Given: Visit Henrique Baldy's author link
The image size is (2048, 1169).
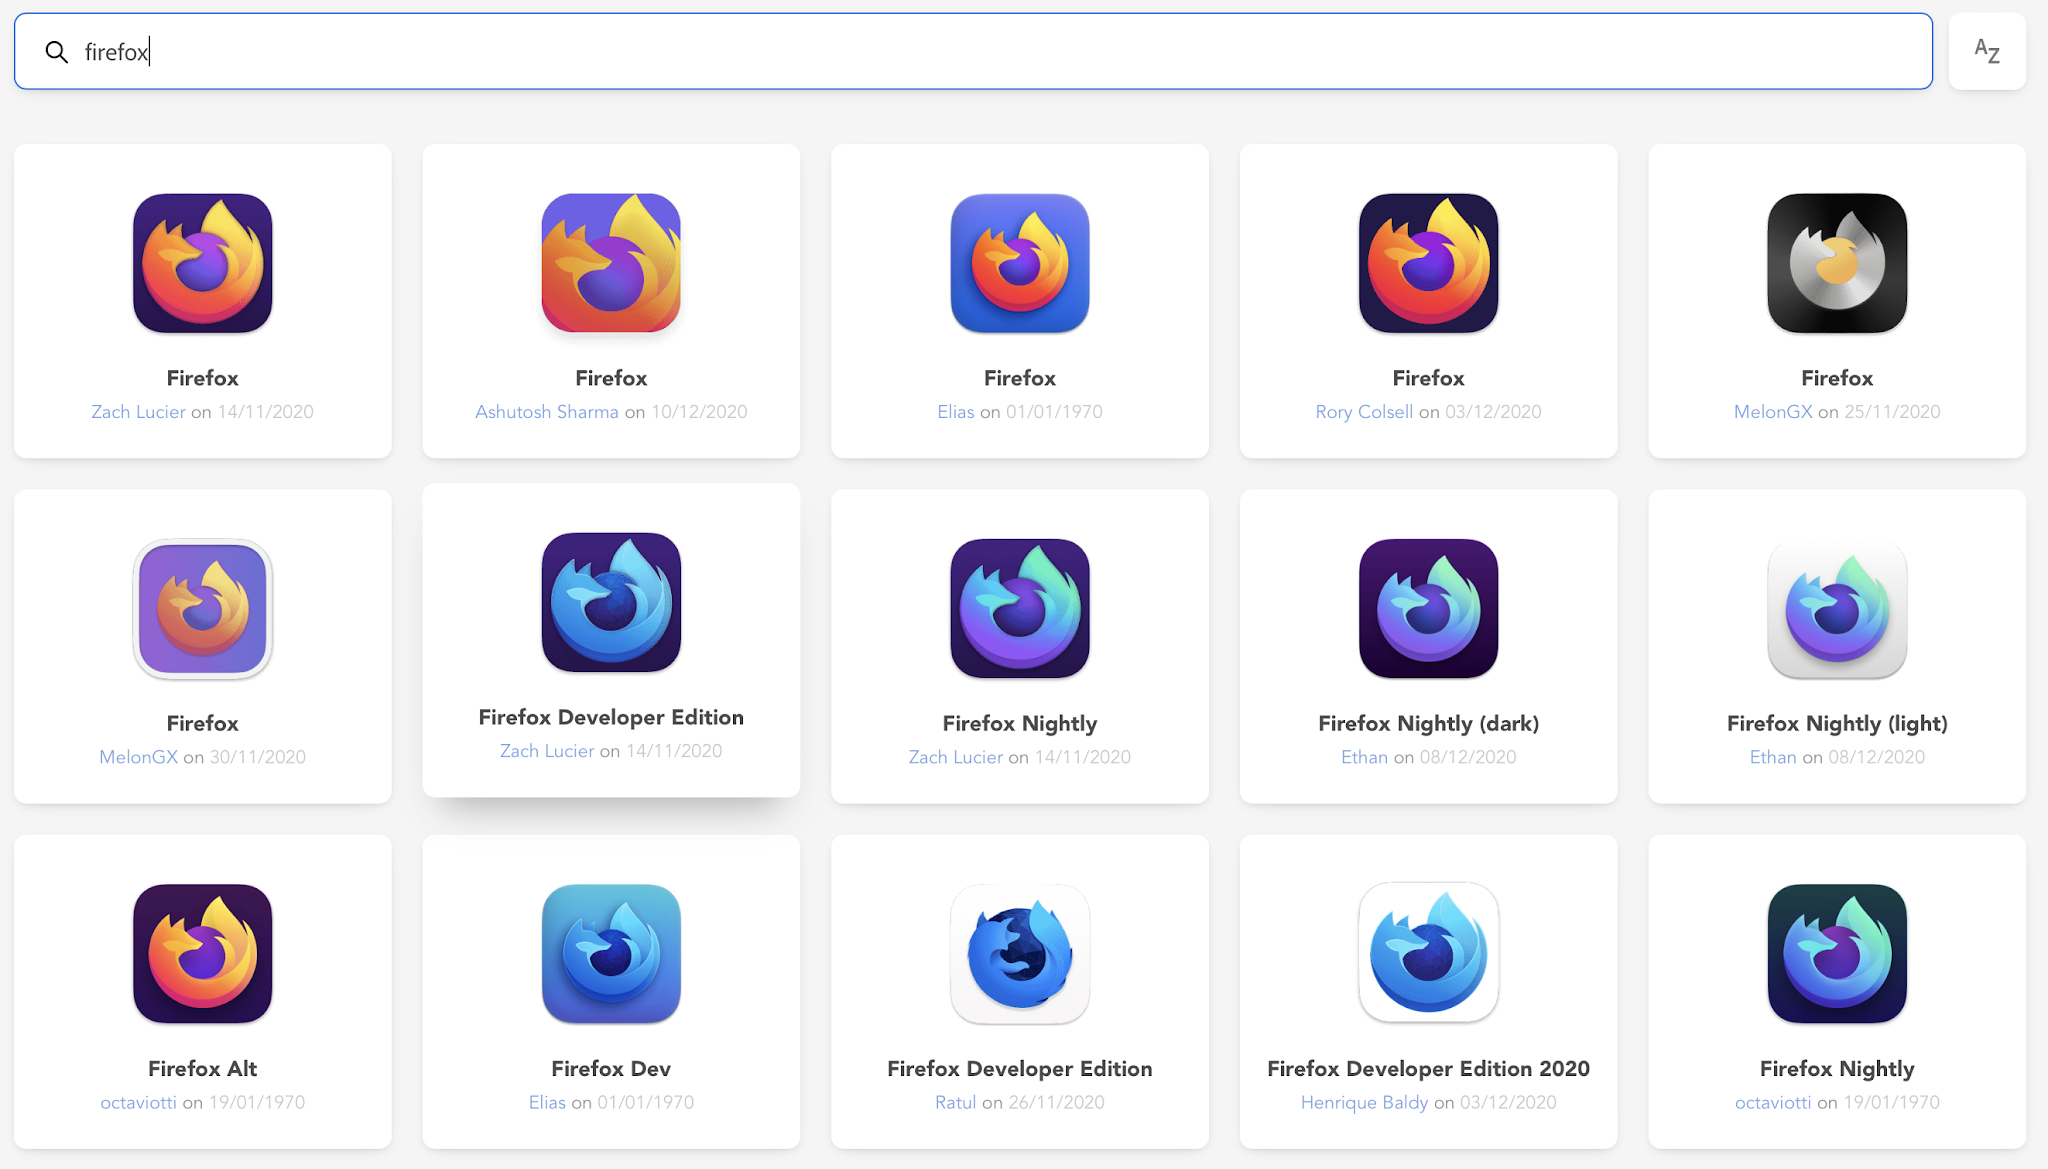Looking at the screenshot, I should pos(1364,1102).
